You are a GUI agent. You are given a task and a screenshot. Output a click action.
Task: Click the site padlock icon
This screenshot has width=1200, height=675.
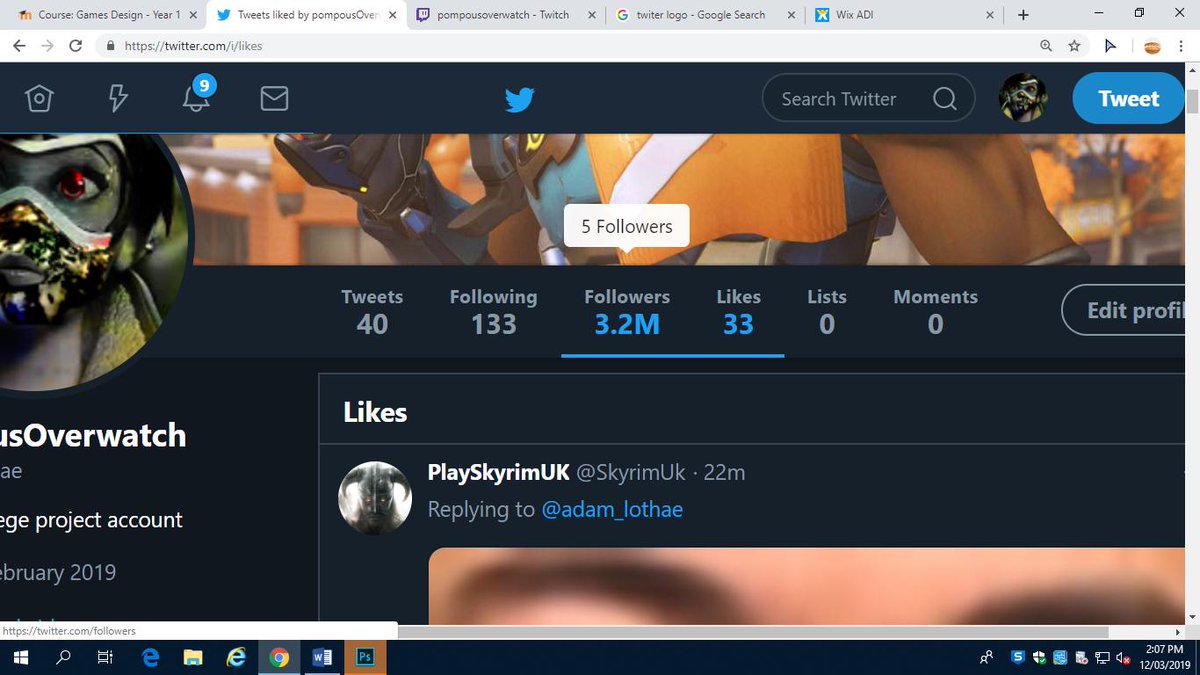point(110,46)
